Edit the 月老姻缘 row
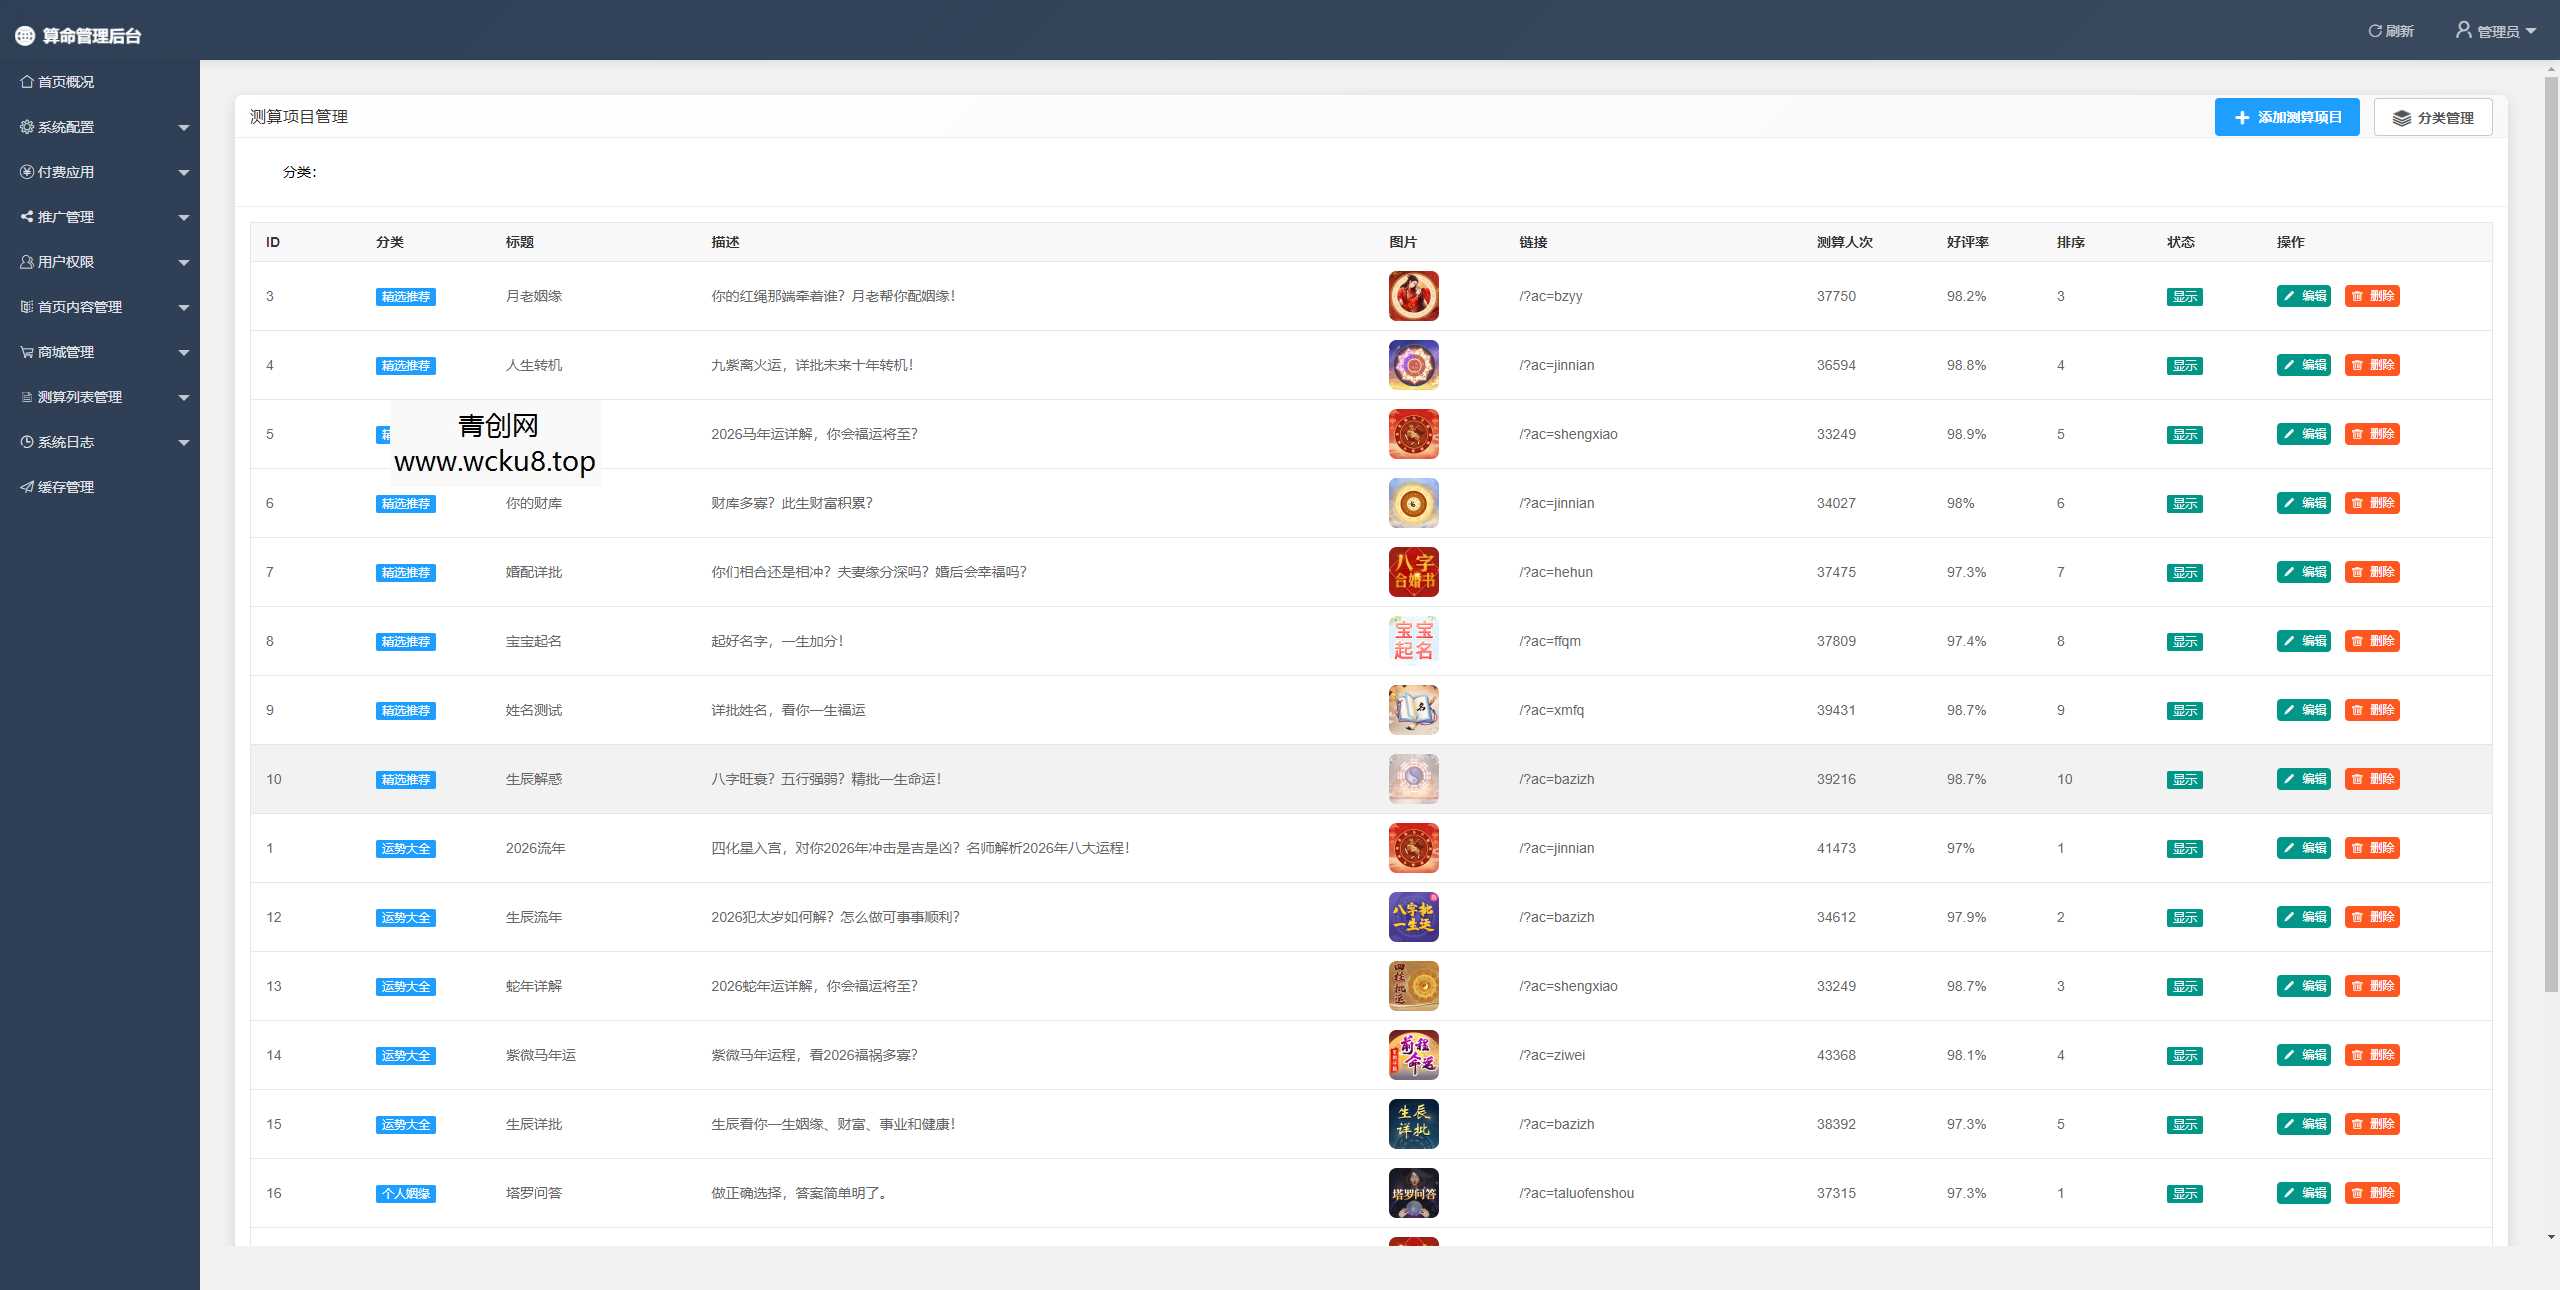2560x1290 pixels. click(2303, 296)
